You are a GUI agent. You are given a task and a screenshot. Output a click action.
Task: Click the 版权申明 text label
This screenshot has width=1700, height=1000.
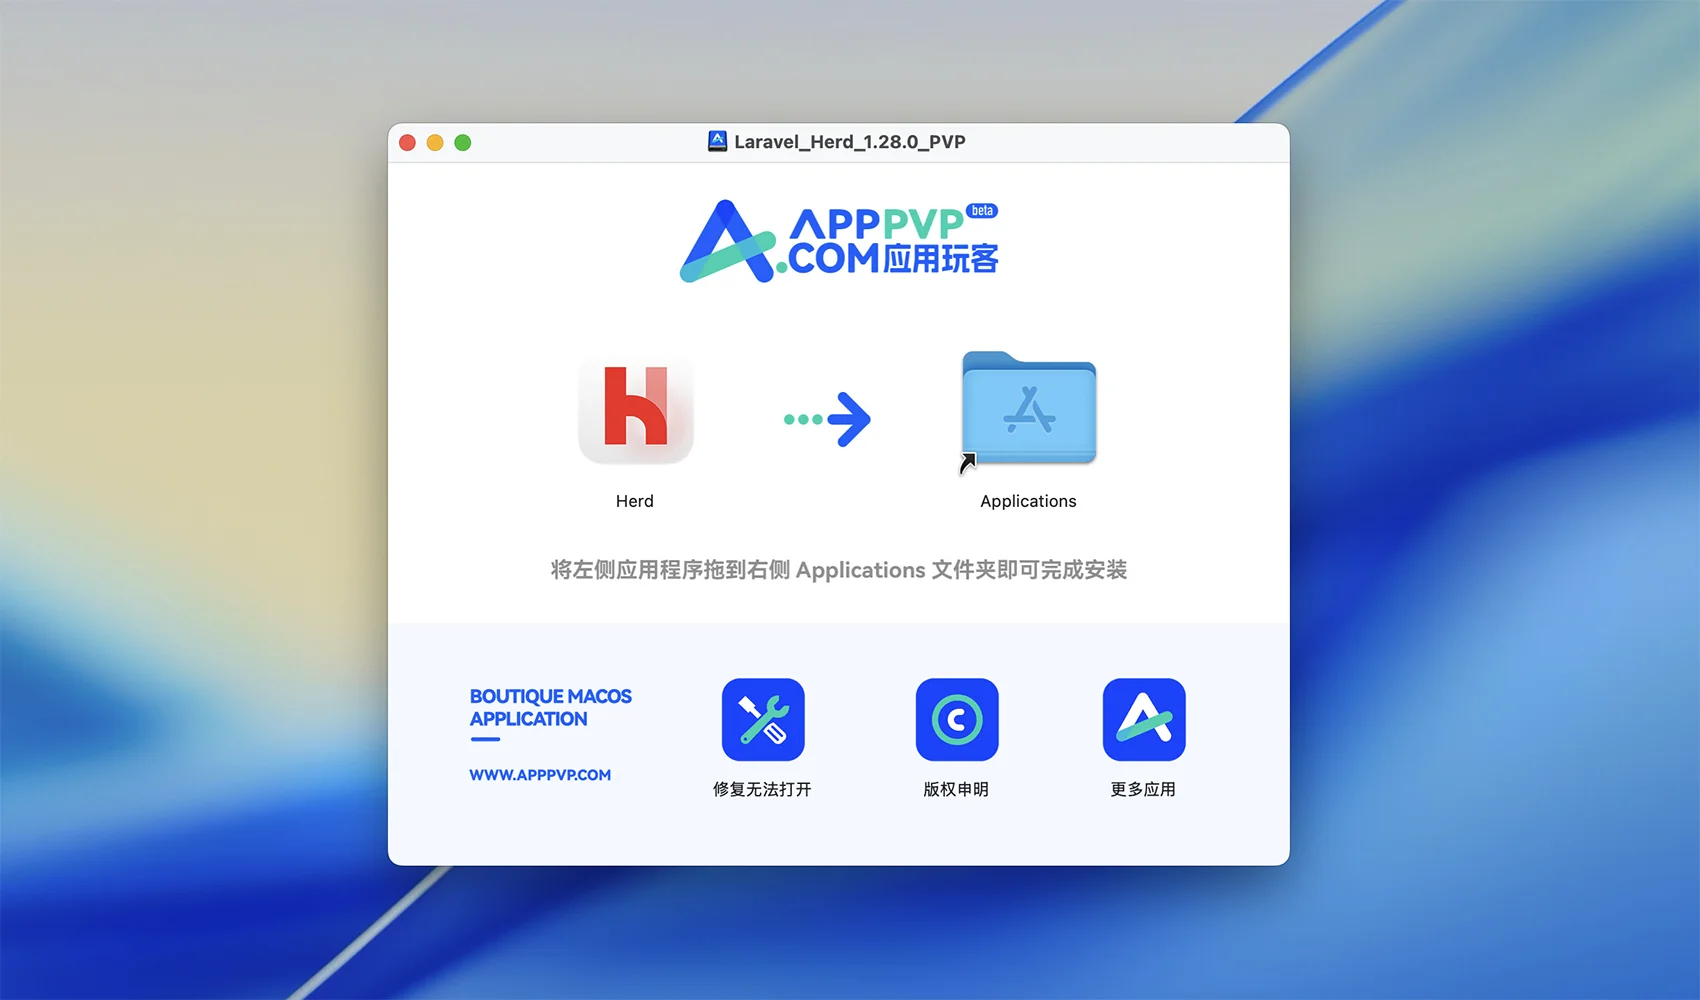956,789
